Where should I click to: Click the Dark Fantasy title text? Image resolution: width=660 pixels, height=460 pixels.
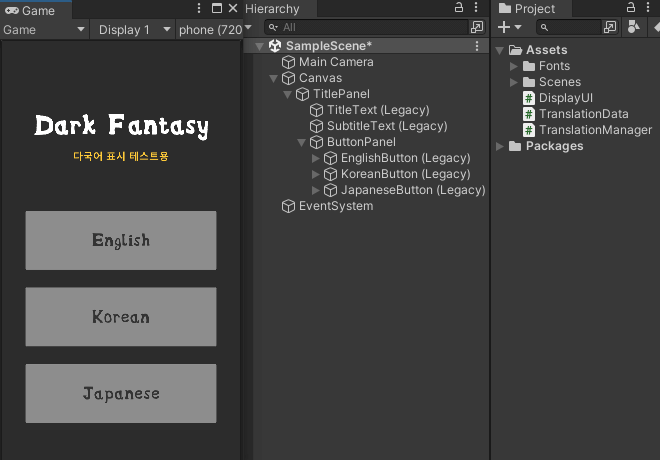(x=121, y=125)
